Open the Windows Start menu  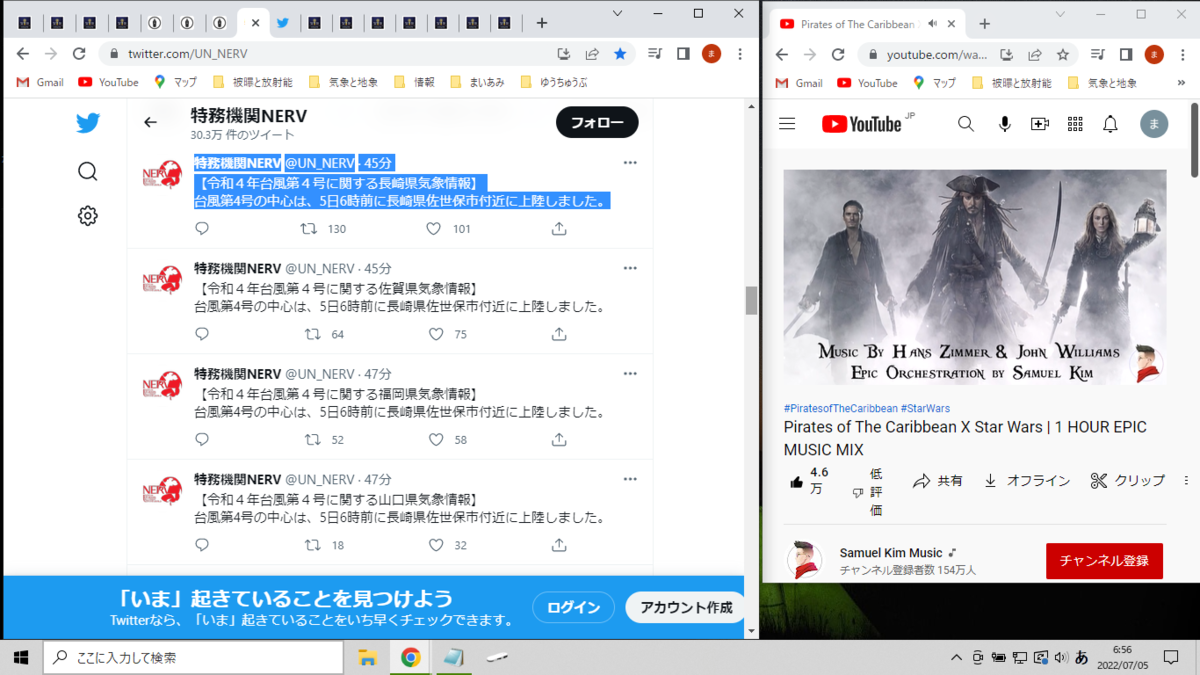pos(21,657)
